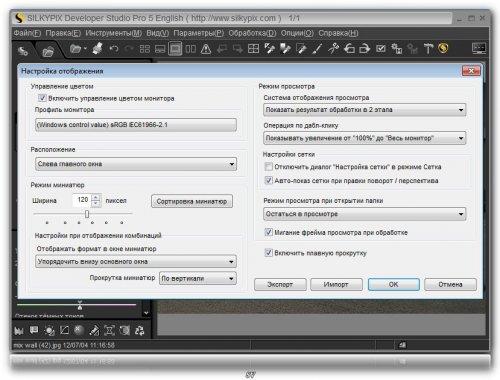Click the hammer options icon in toolbar
Viewport: 500px width, 380px height.
[428, 49]
